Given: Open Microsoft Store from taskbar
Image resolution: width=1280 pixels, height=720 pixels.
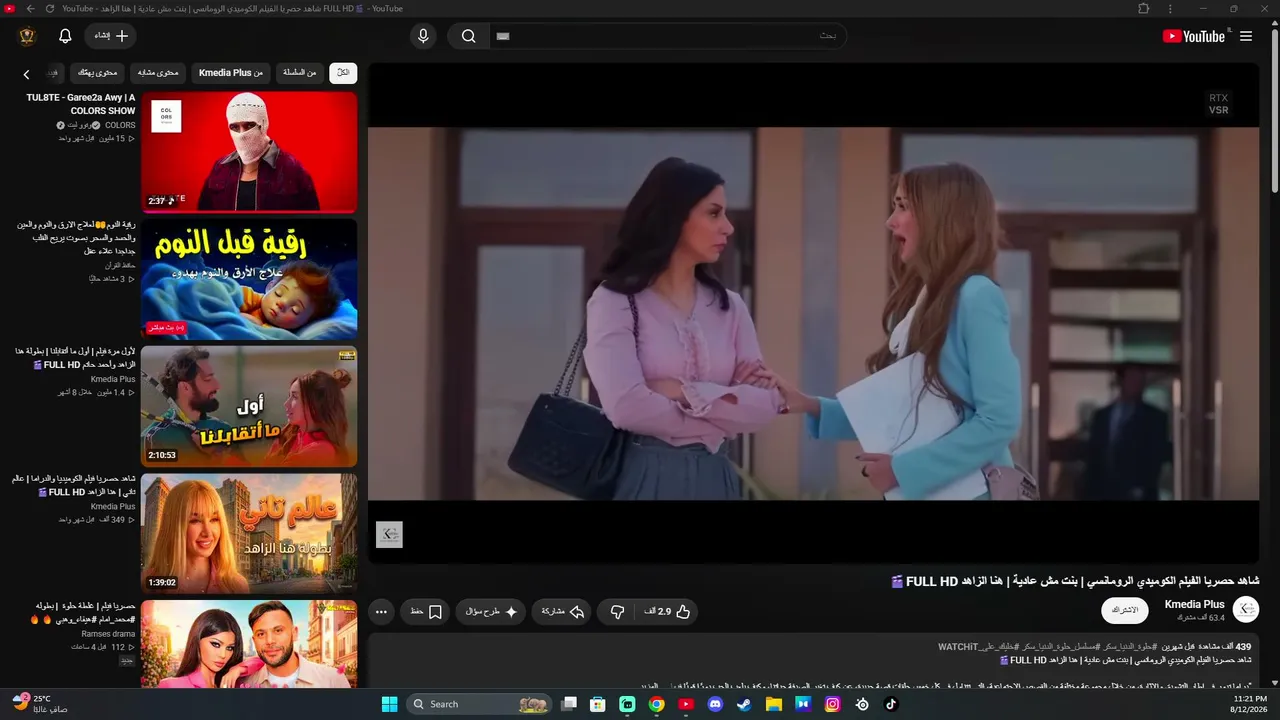Looking at the screenshot, I should 598,704.
